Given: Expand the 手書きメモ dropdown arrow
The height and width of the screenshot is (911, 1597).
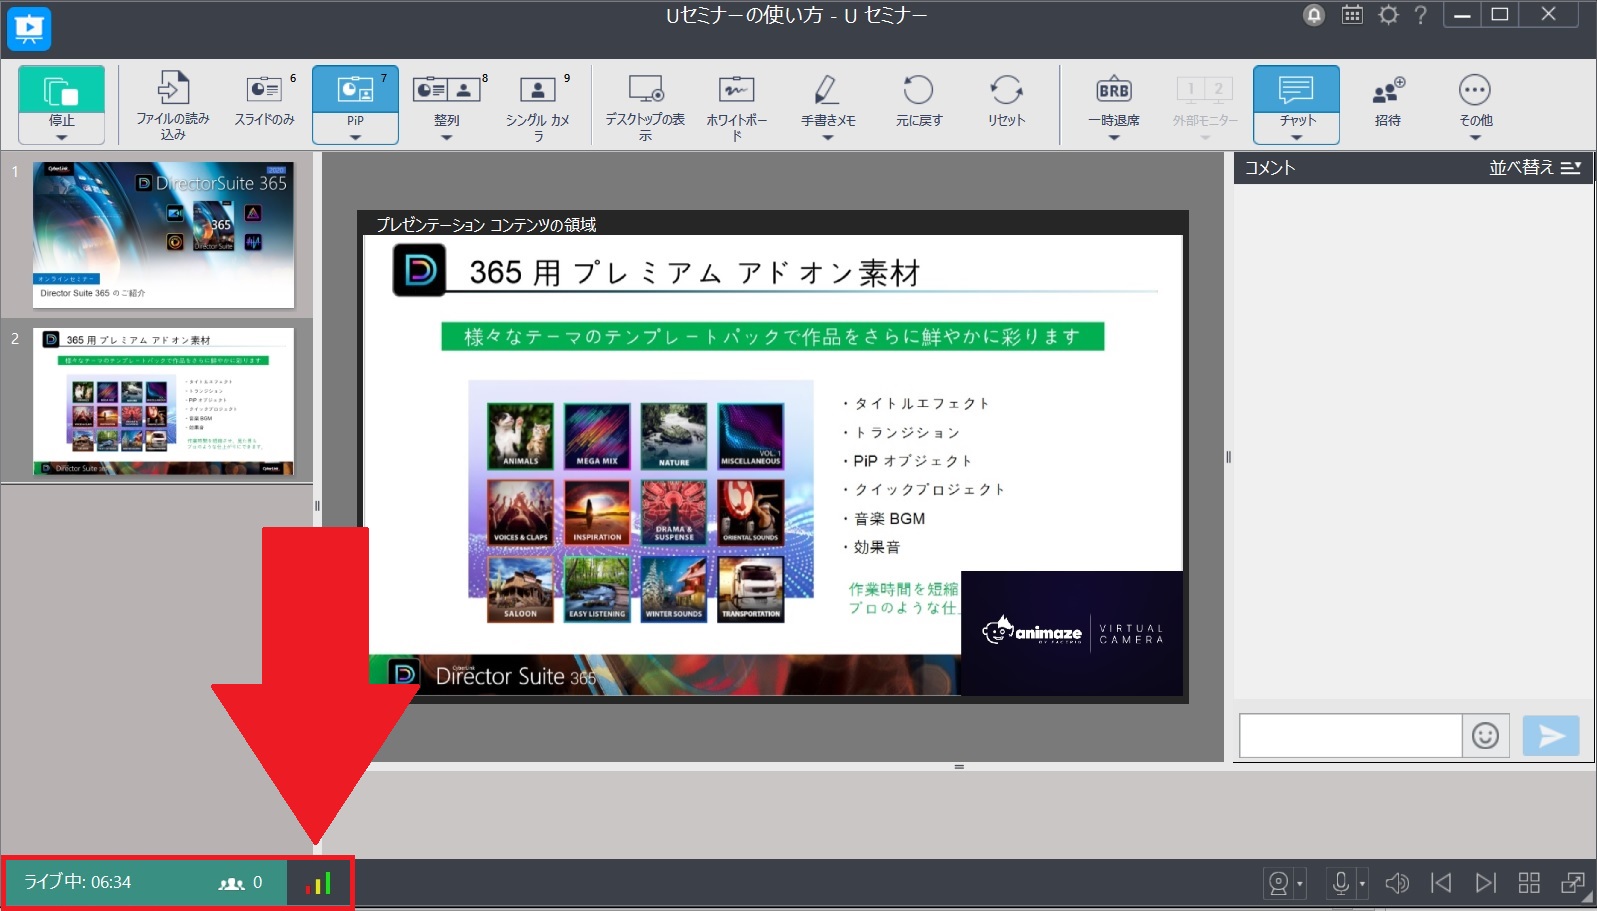Looking at the screenshot, I should coord(828,138).
